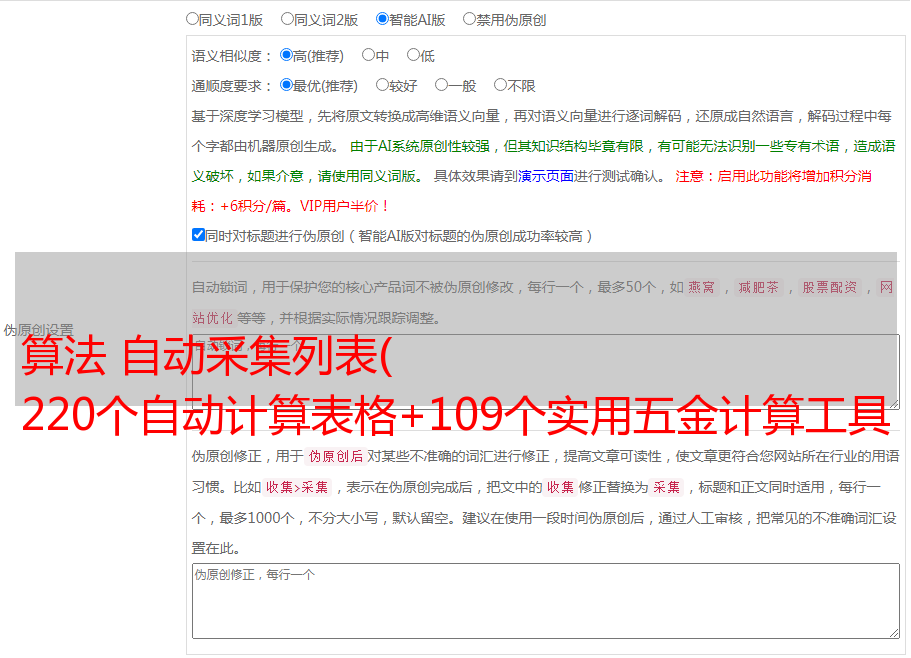Set 通顺度要求 to 最优(推荐)
The width and height of the screenshot is (911, 658).
click(286, 85)
